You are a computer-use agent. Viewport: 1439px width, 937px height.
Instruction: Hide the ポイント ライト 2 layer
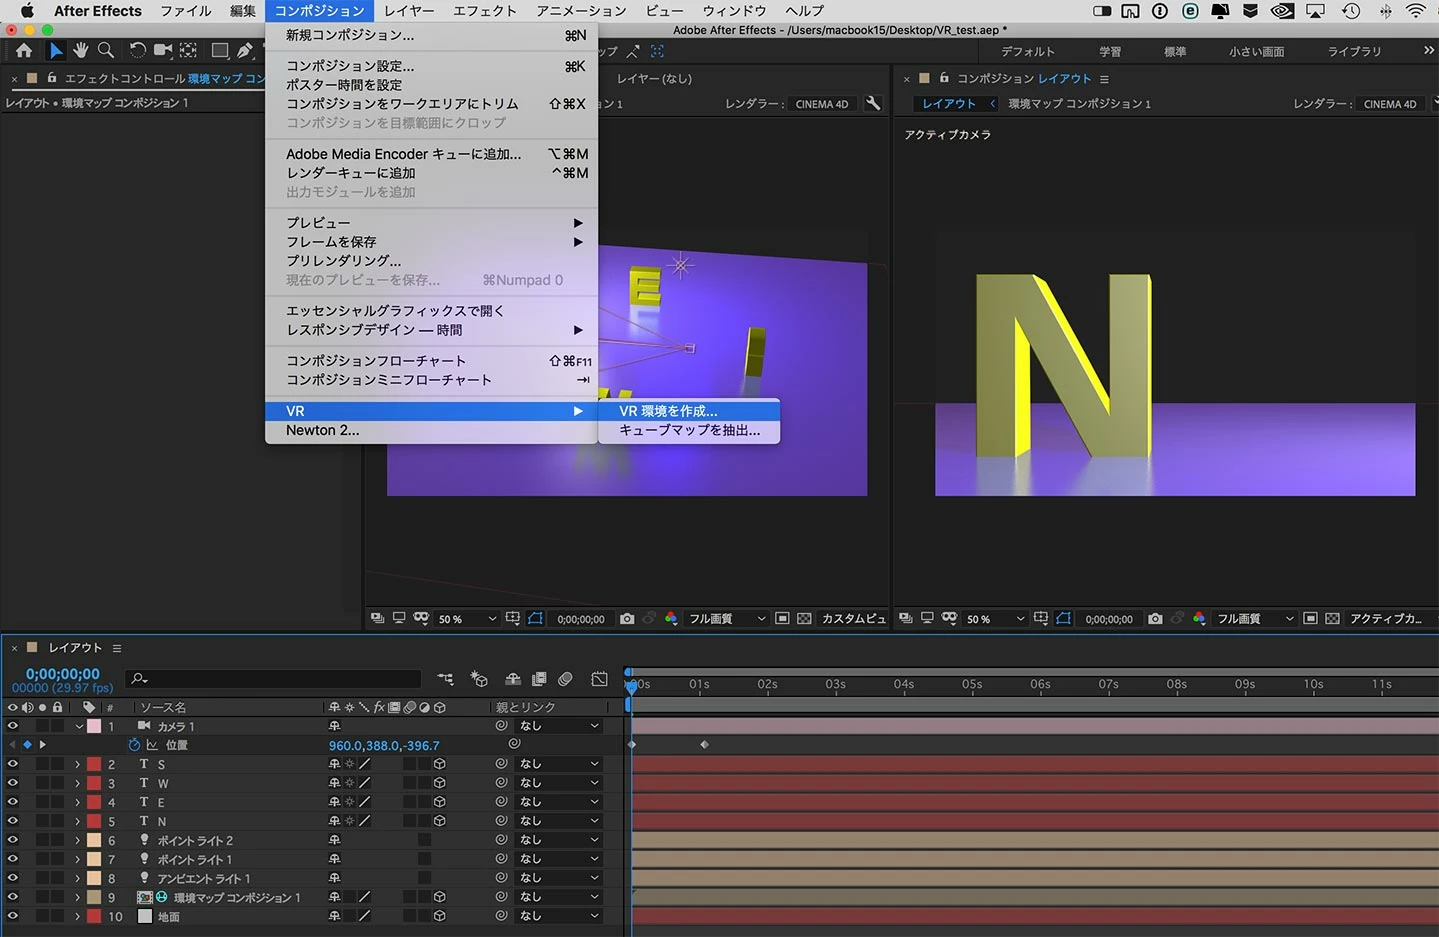(12, 840)
